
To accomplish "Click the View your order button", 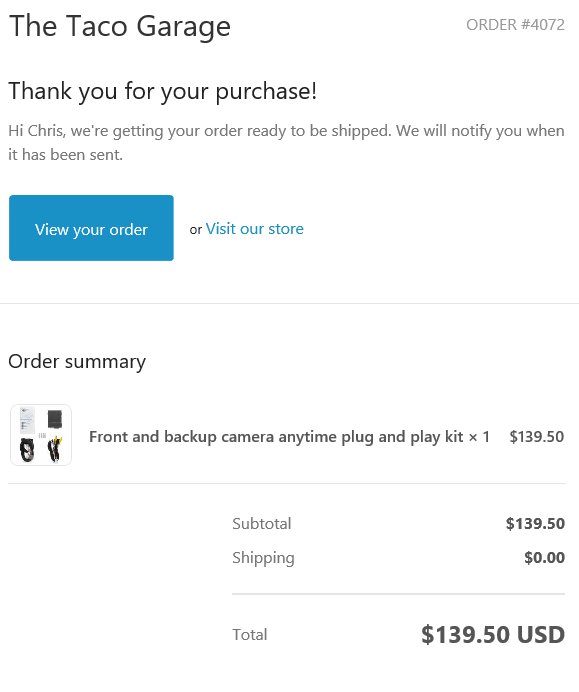I will coord(91,228).
